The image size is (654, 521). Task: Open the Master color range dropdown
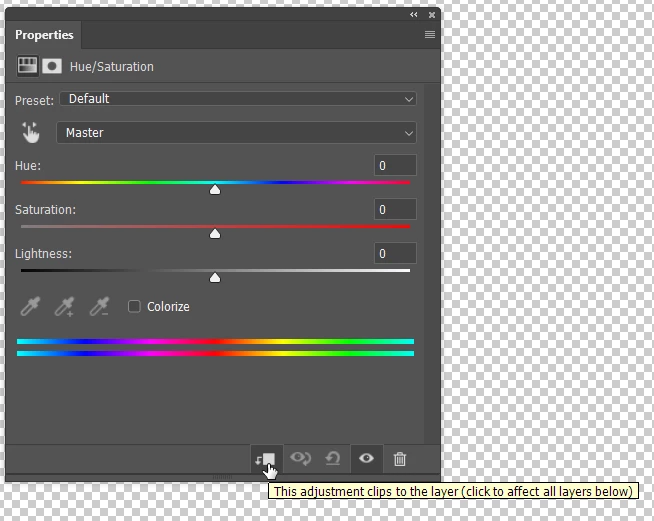click(x=236, y=133)
